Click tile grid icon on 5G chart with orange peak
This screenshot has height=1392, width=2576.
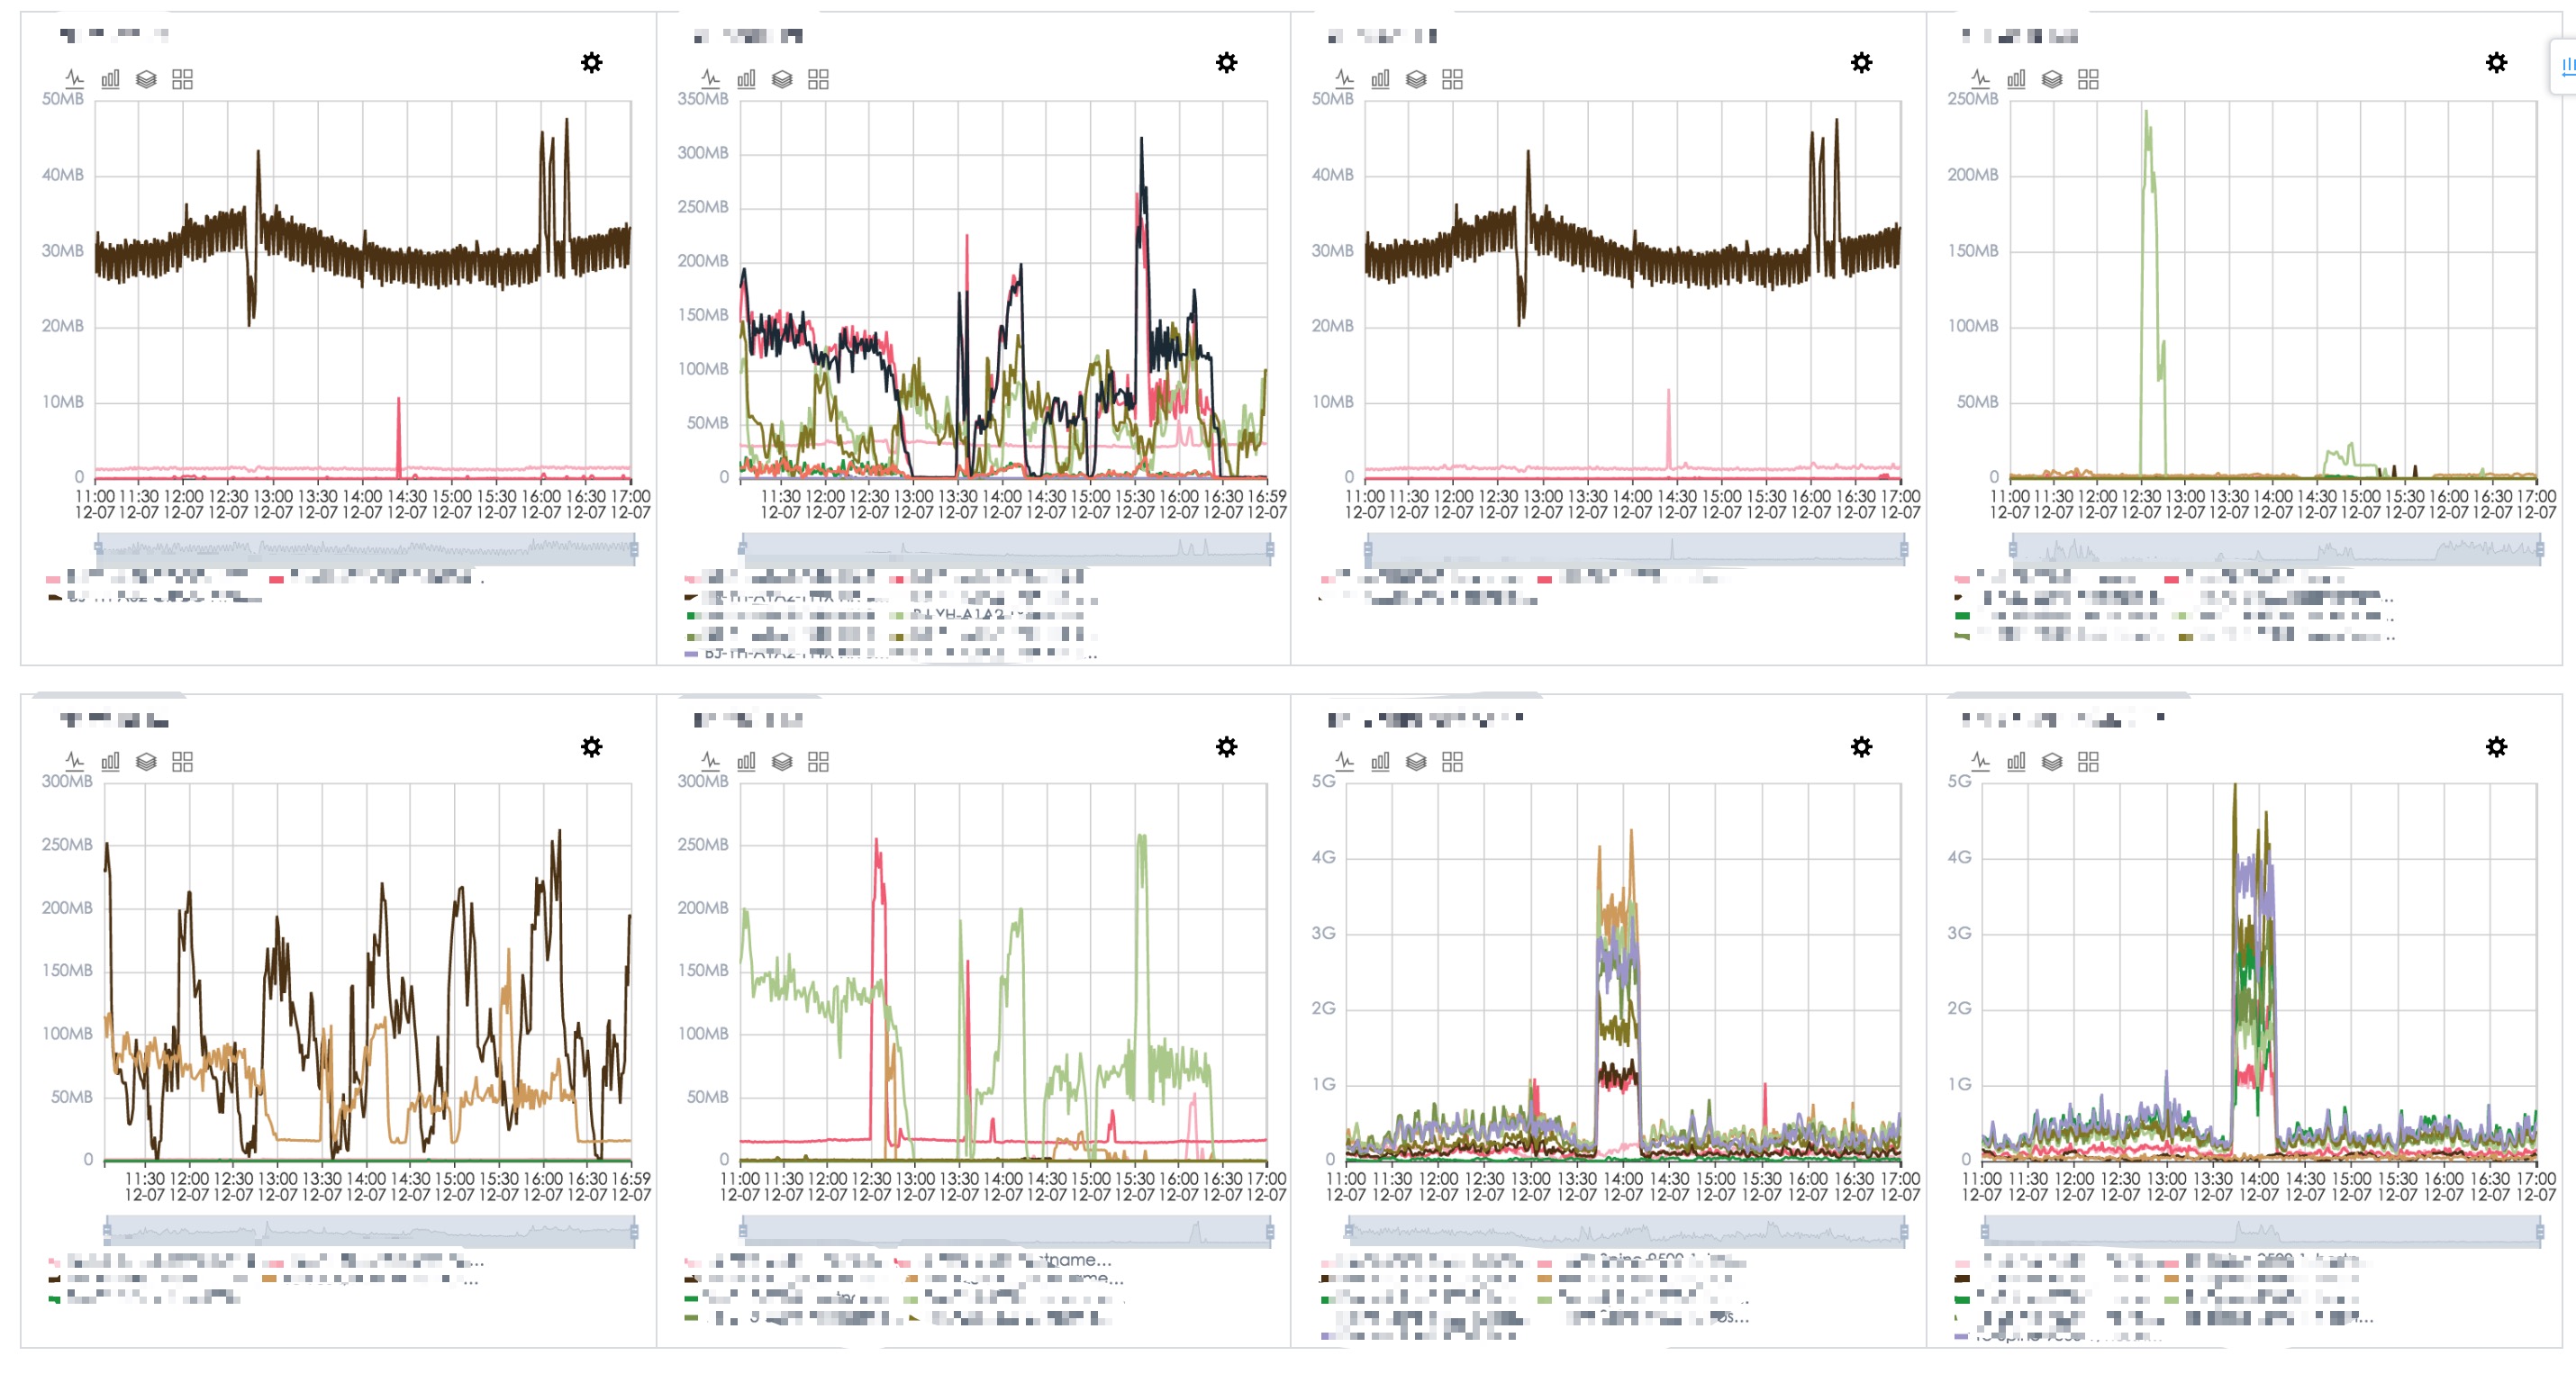click(x=1452, y=761)
